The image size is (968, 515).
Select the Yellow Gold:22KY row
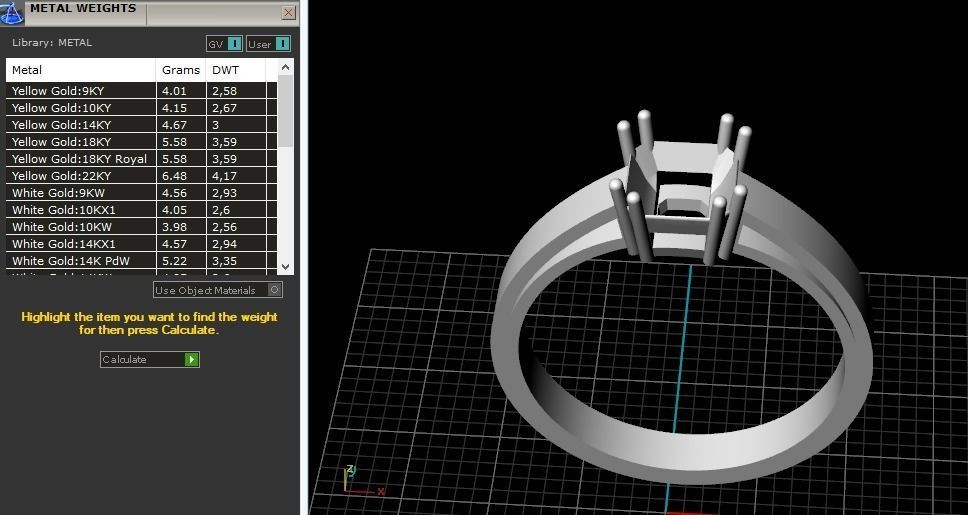[x=141, y=175]
